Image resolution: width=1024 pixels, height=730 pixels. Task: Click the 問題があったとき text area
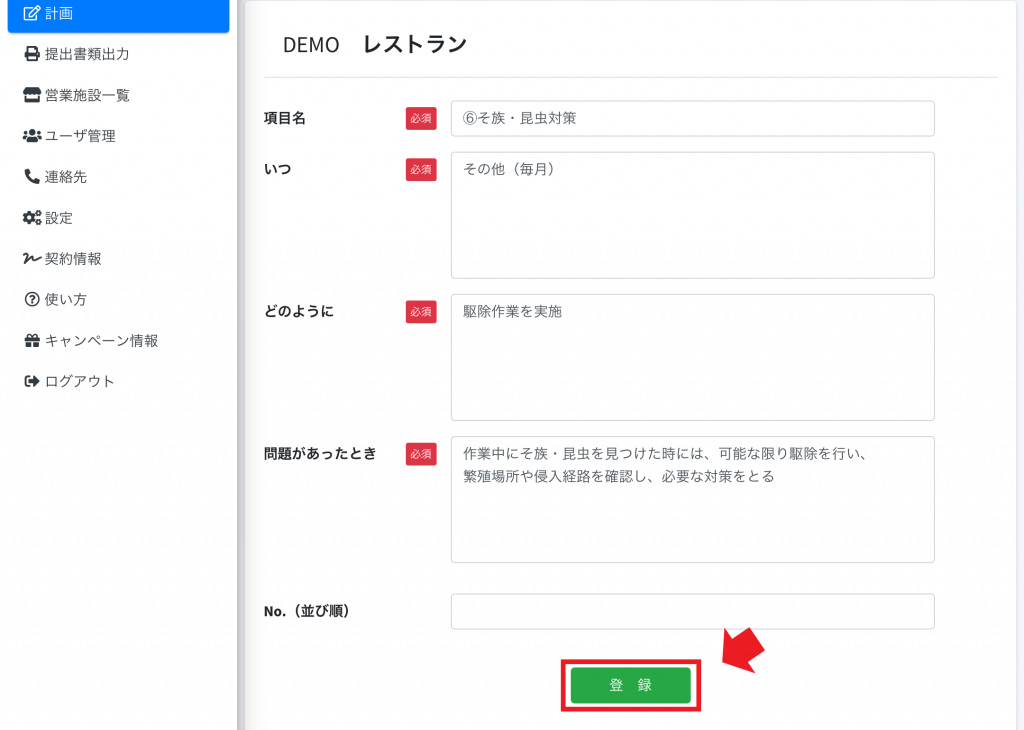(x=692, y=500)
